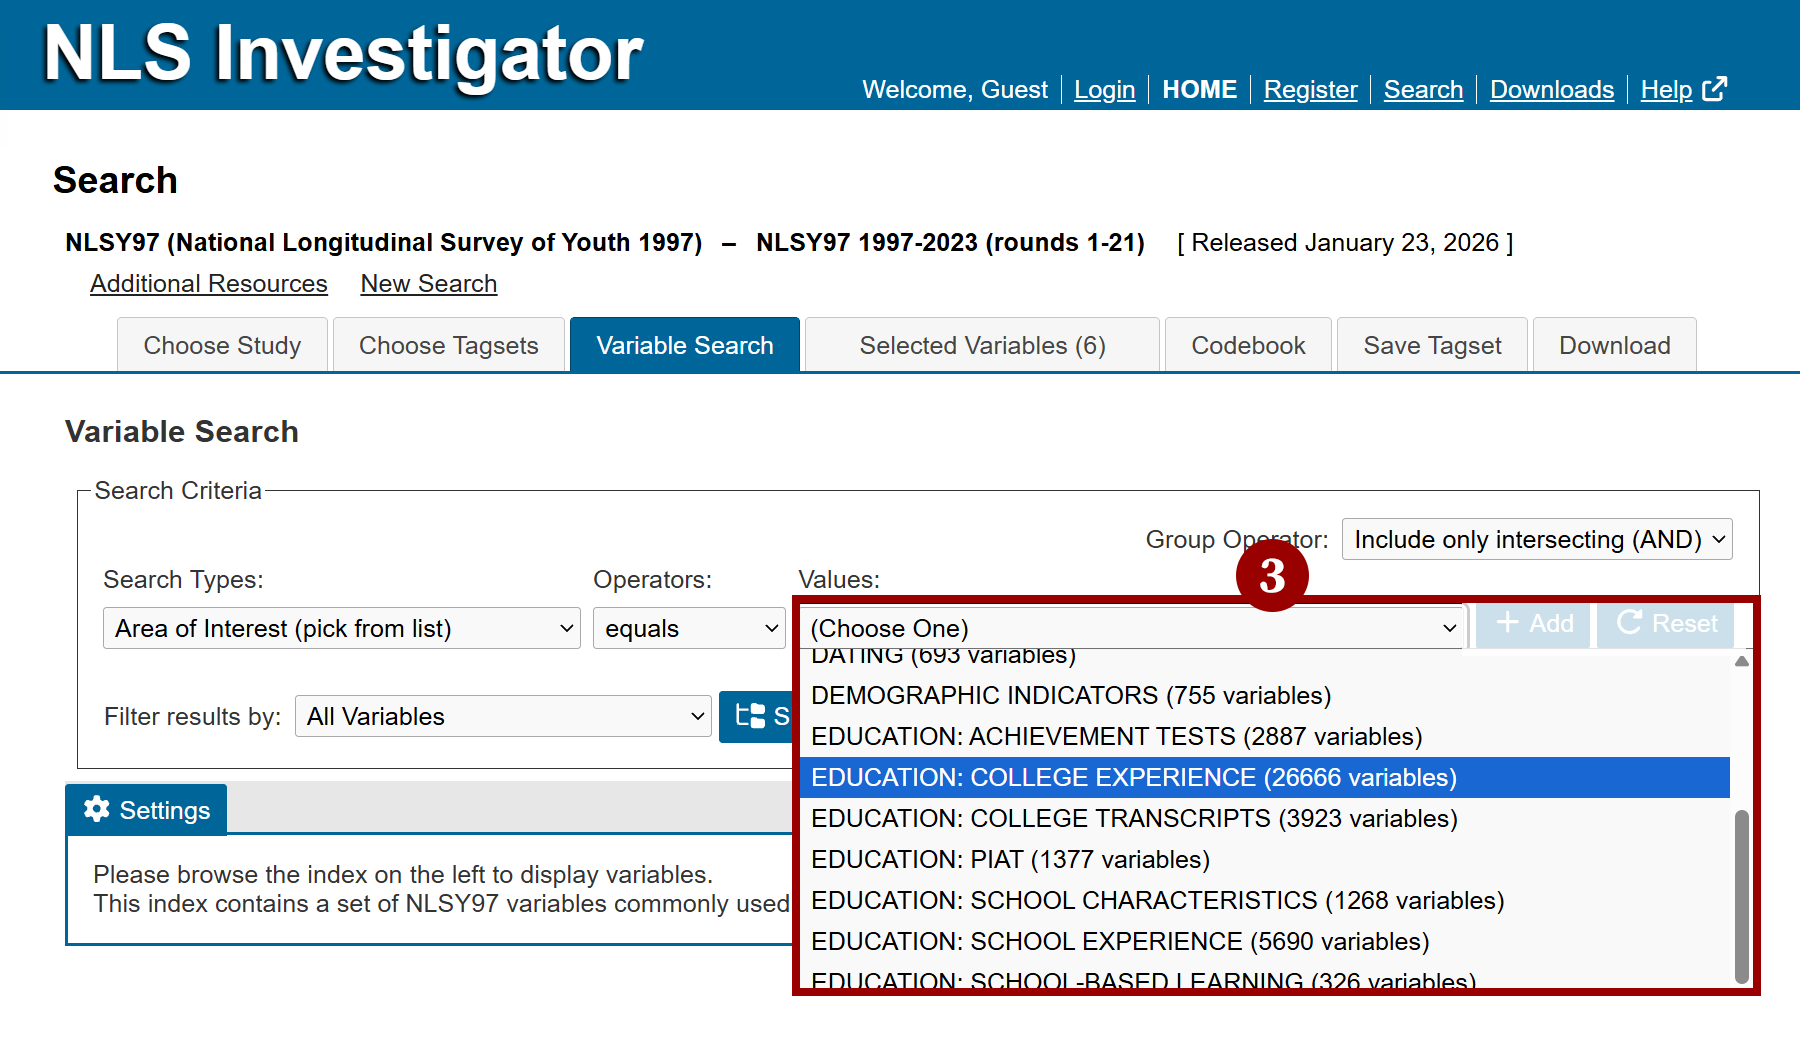Click the Register link
Viewport: 1800px width, 1044px height.
click(1311, 89)
